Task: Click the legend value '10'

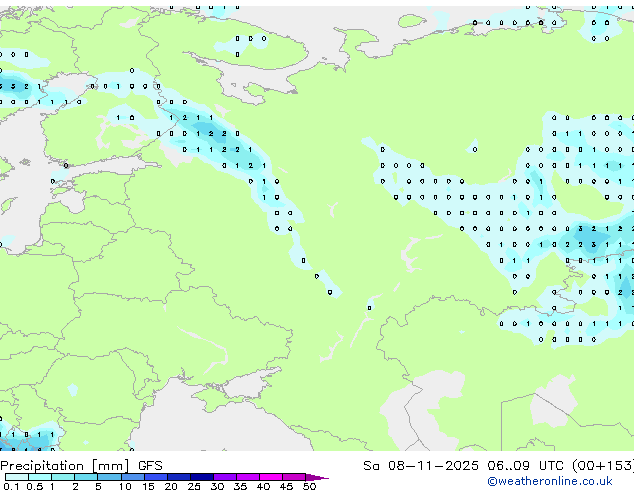Action: [x=125, y=486]
